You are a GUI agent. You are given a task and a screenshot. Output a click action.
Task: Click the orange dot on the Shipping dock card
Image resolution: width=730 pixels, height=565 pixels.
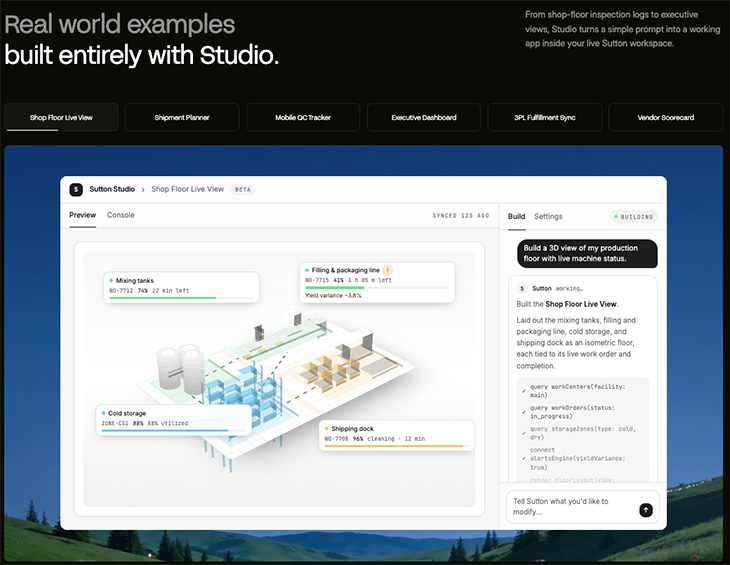(327, 429)
